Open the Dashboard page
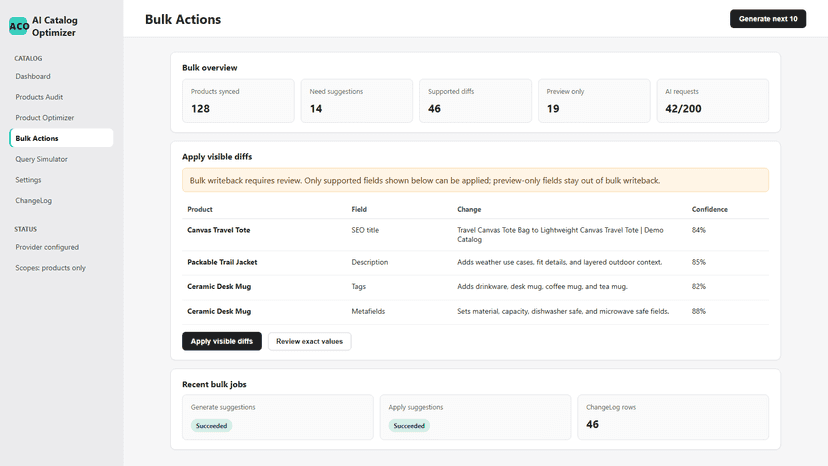Screen dimensions: 828x466 pos(33,76)
